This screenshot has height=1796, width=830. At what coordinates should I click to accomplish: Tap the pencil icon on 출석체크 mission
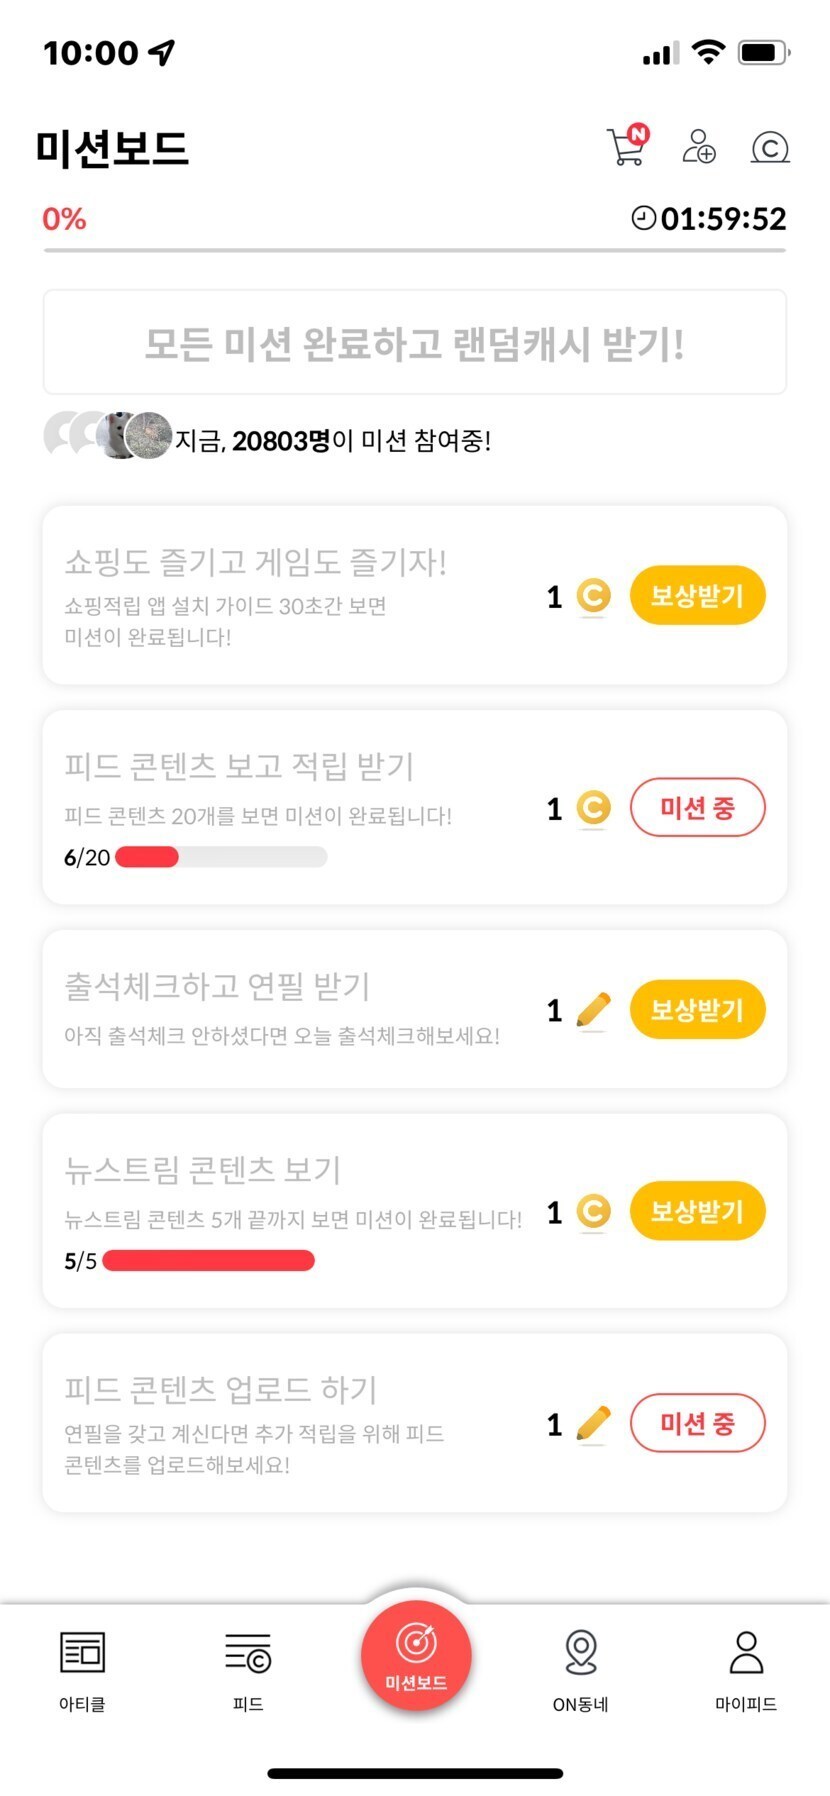point(593,1010)
